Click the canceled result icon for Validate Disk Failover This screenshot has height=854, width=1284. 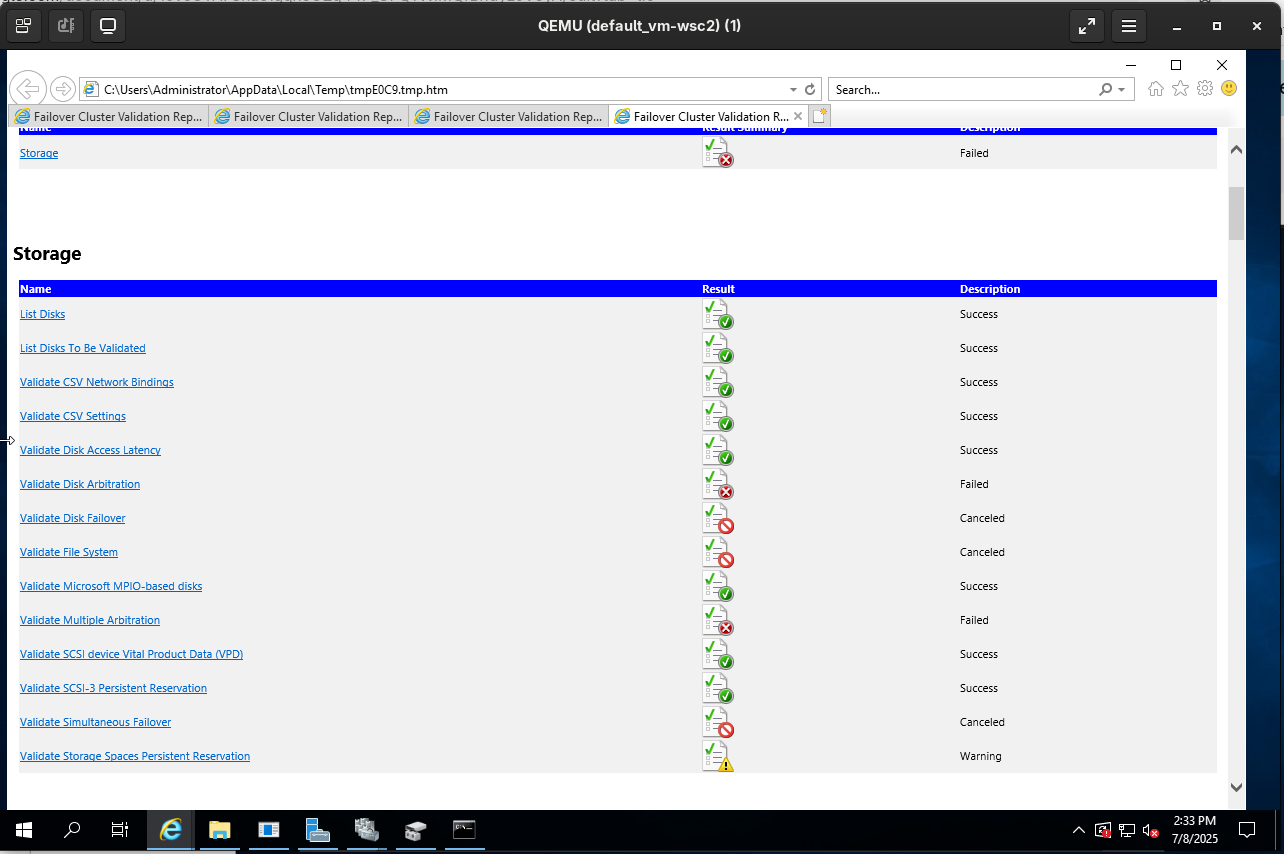click(x=718, y=518)
